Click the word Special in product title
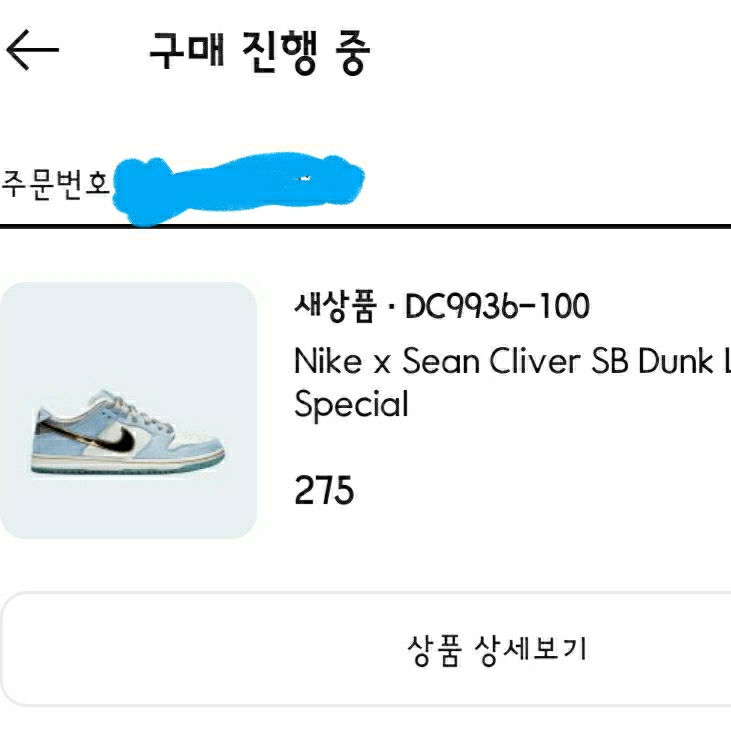The height and width of the screenshot is (731, 731). tap(352, 405)
